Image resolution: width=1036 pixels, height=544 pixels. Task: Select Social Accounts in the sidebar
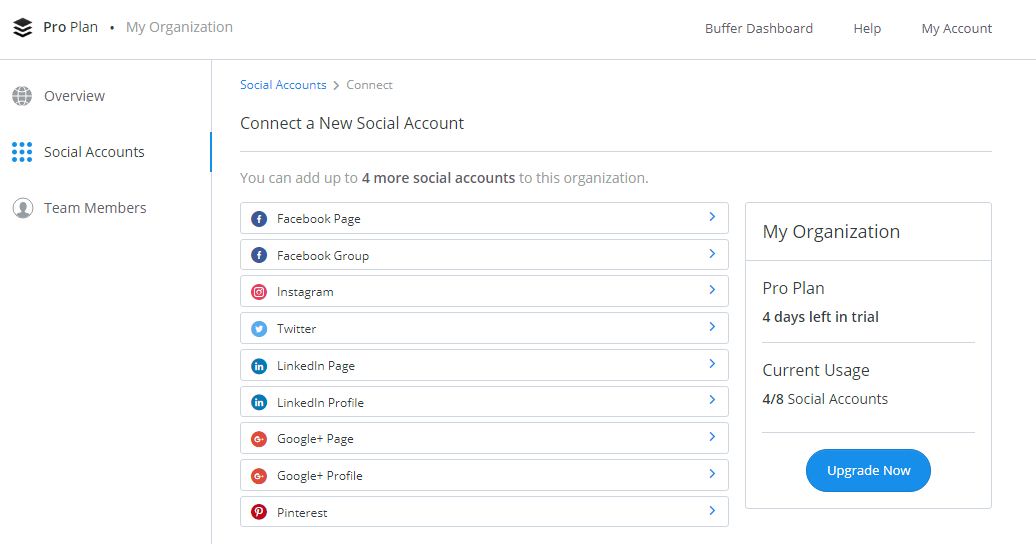(x=94, y=152)
